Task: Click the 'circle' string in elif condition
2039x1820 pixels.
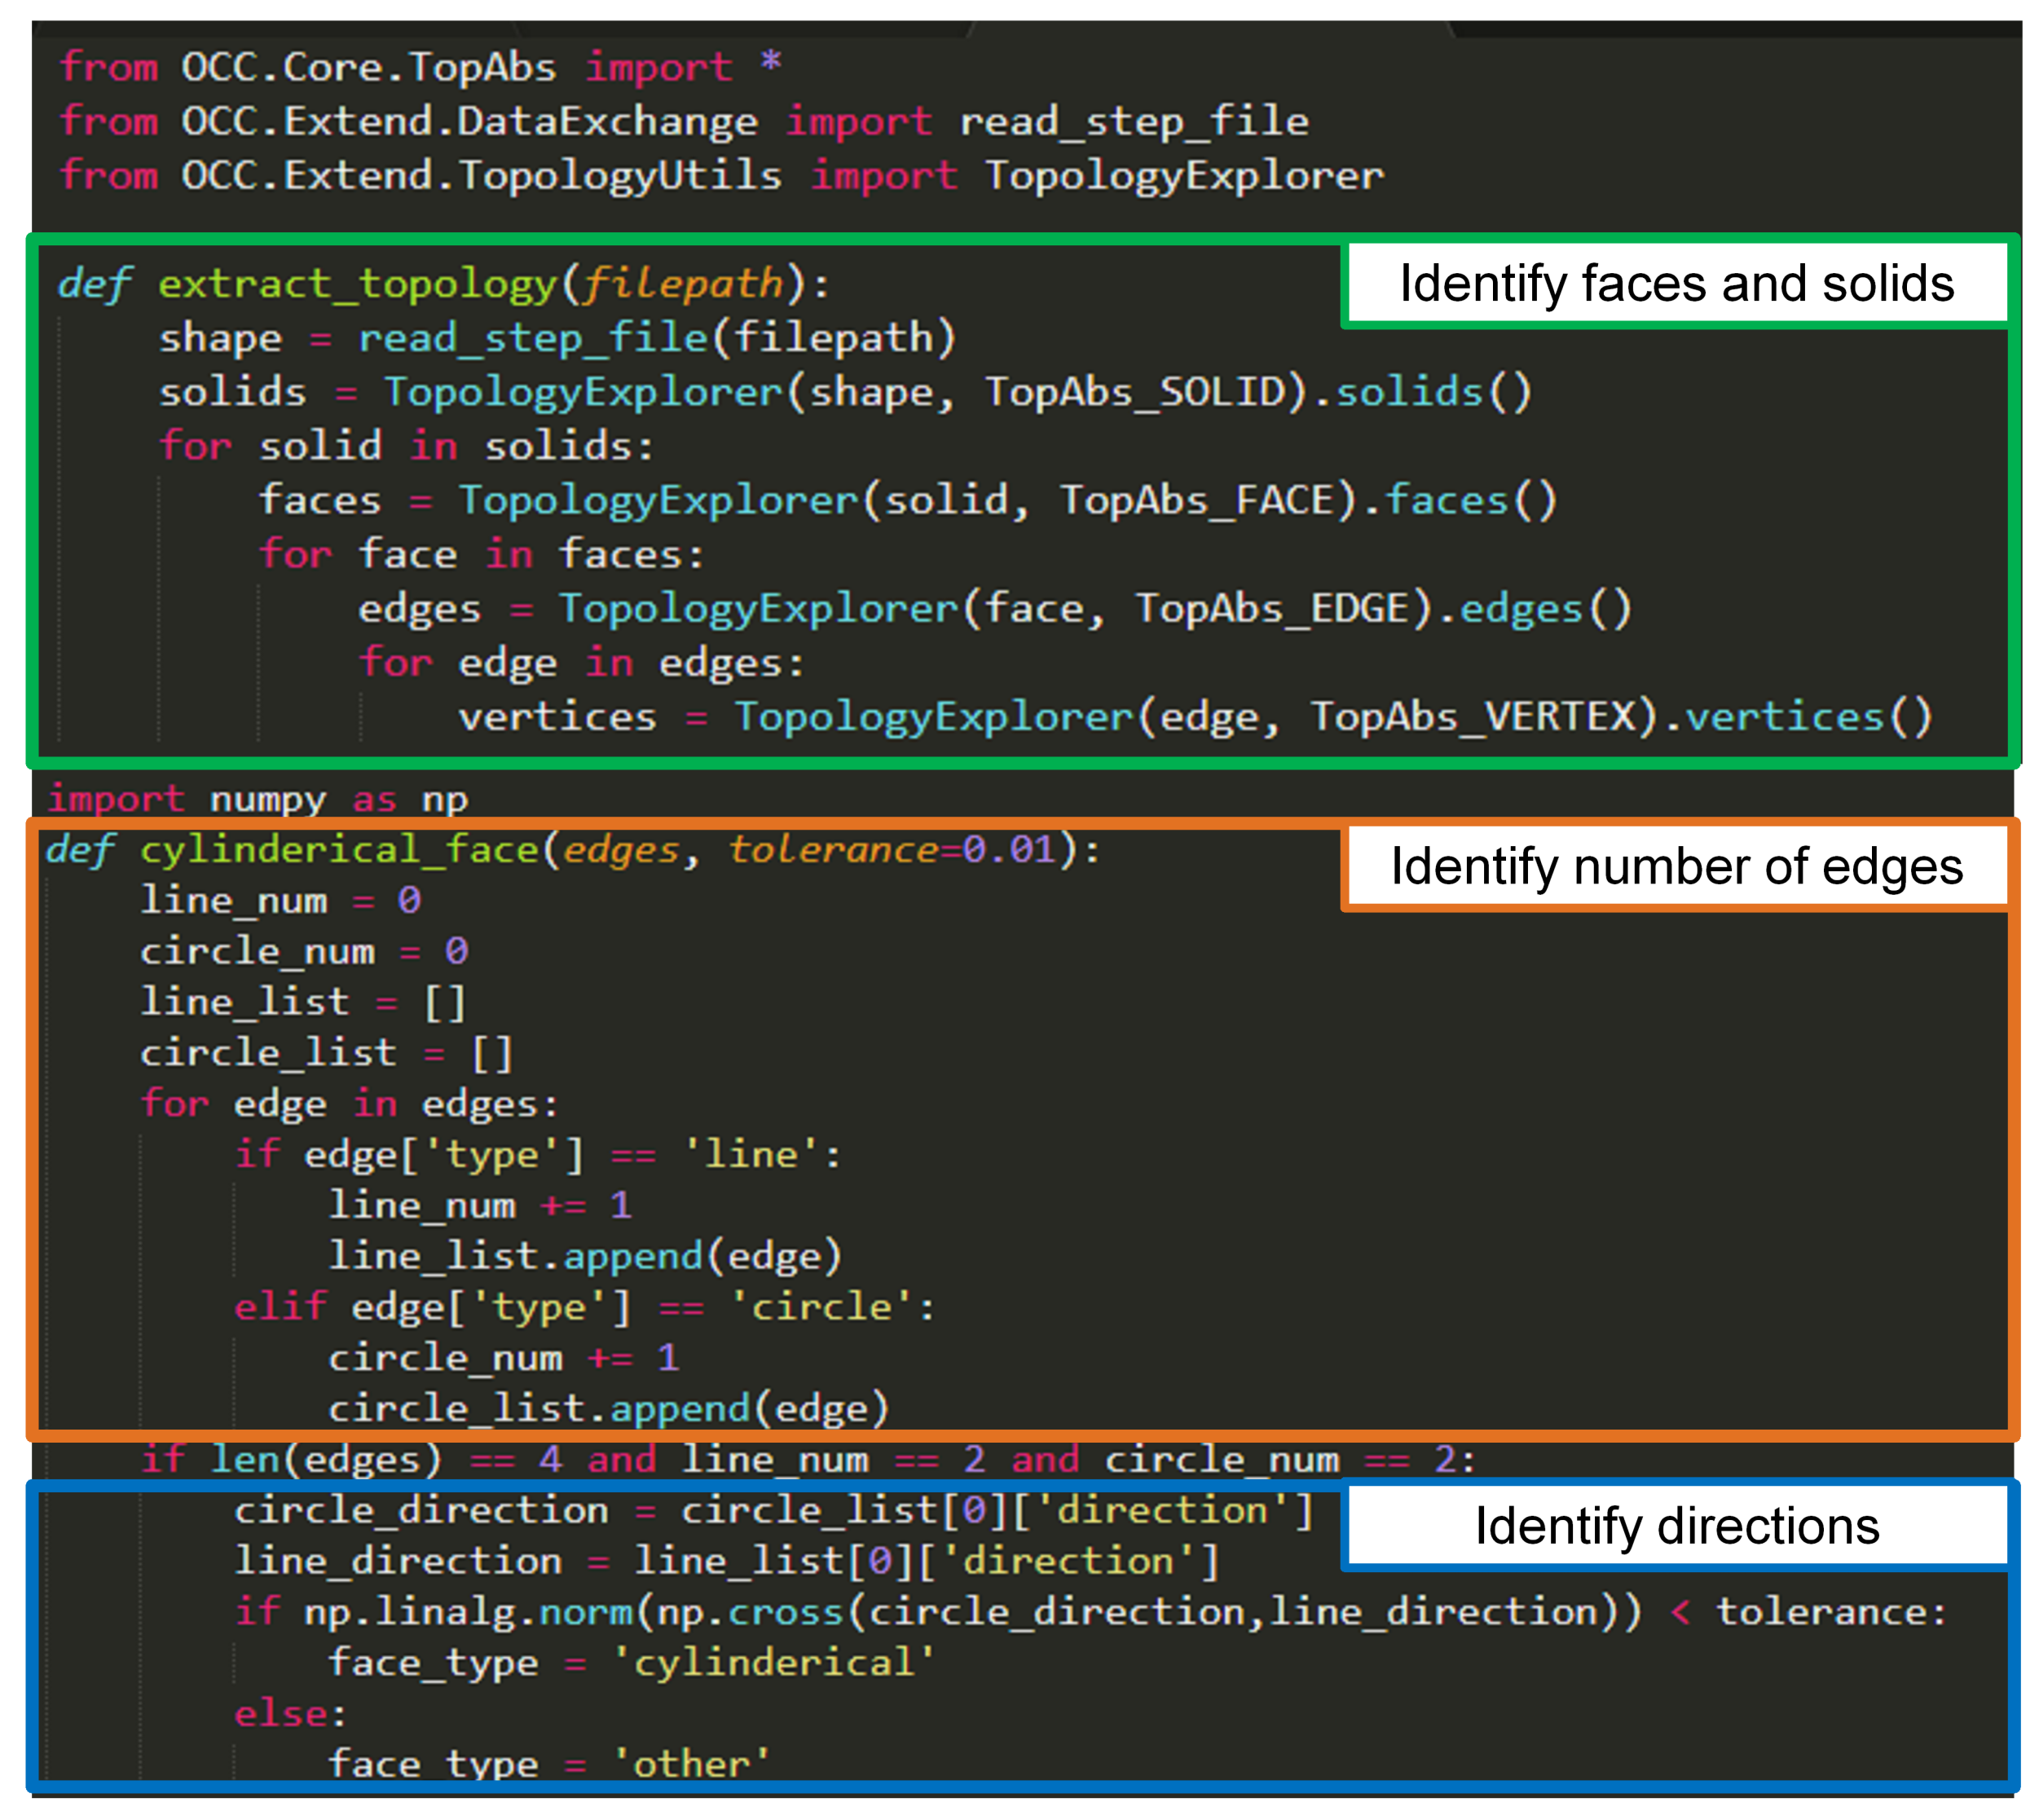Action: pos(821,1307)
